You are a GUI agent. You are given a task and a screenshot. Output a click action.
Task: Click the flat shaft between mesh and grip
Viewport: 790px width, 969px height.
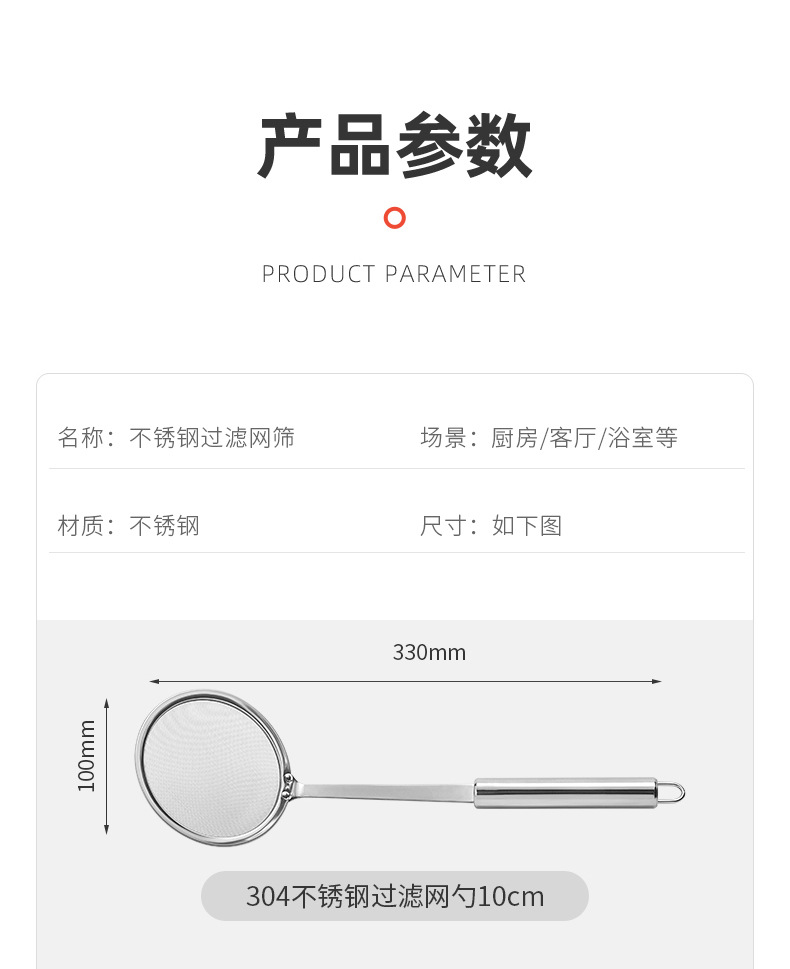385,792
